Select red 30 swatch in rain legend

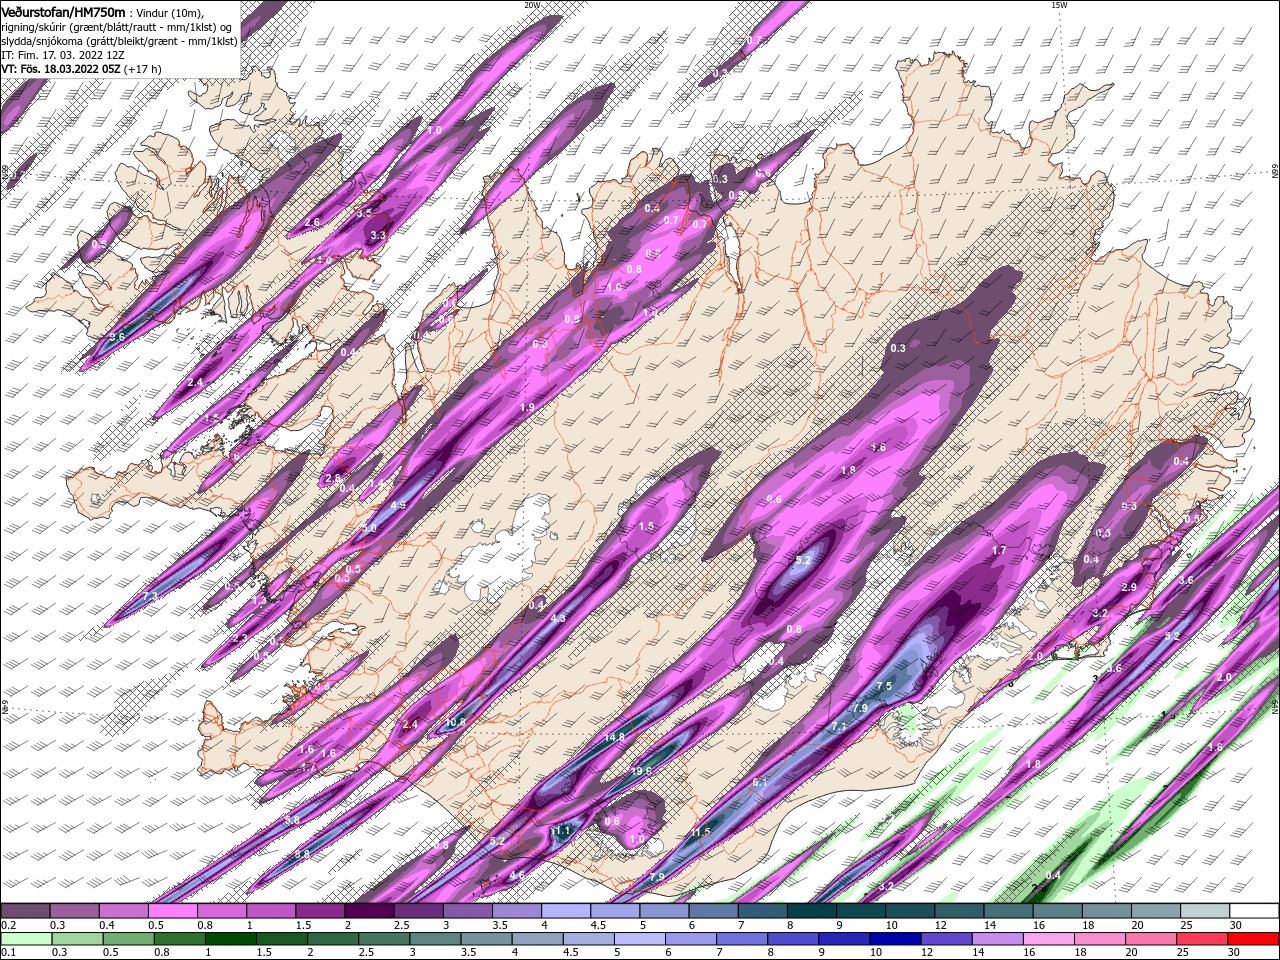[x=1253, y=939]
